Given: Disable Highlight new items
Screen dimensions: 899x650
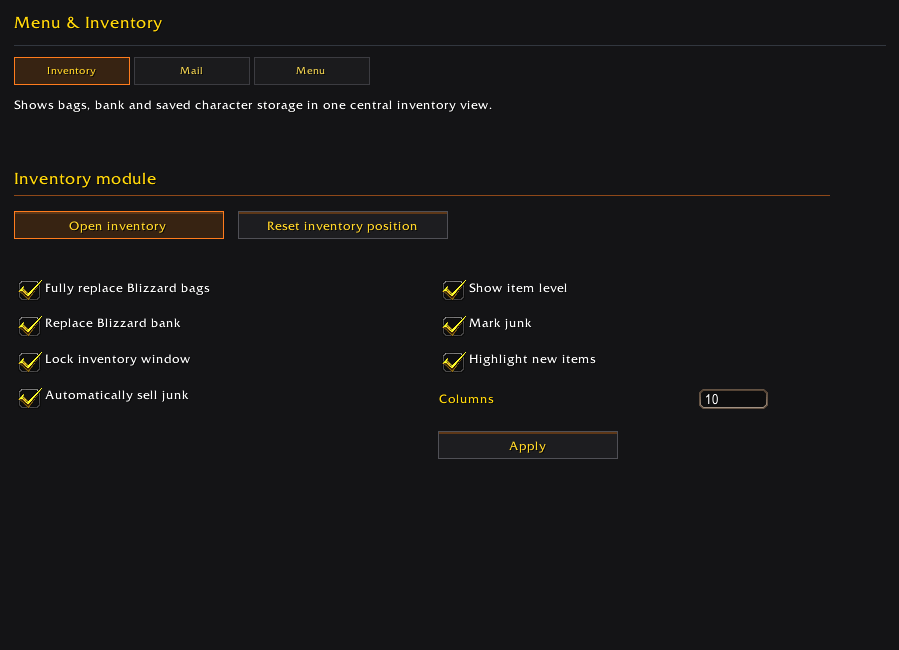Looking at the screenshot, I should pyautogui.click(x=454, y=361).
